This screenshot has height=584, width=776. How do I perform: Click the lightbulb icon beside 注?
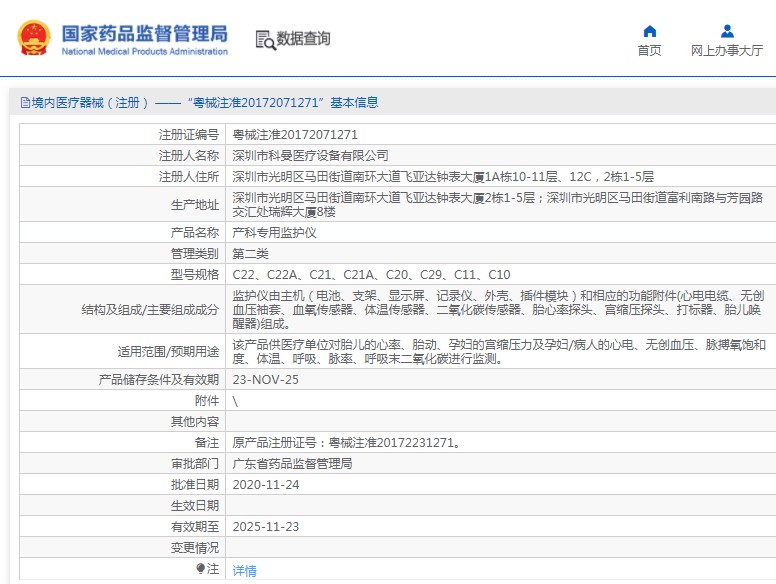[200, 569]
